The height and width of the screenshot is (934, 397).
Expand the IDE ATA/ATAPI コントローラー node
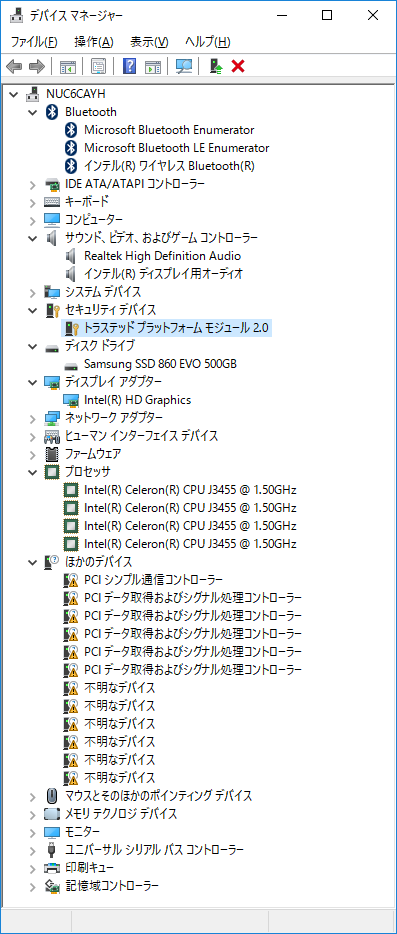[x=33, y=184]
